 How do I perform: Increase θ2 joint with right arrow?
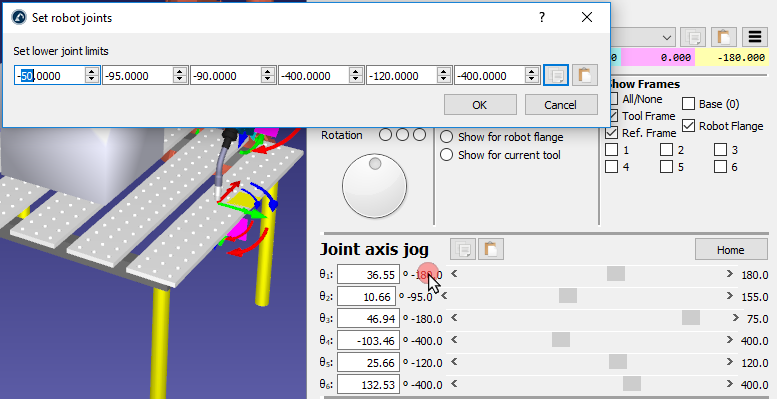(729, 296)
